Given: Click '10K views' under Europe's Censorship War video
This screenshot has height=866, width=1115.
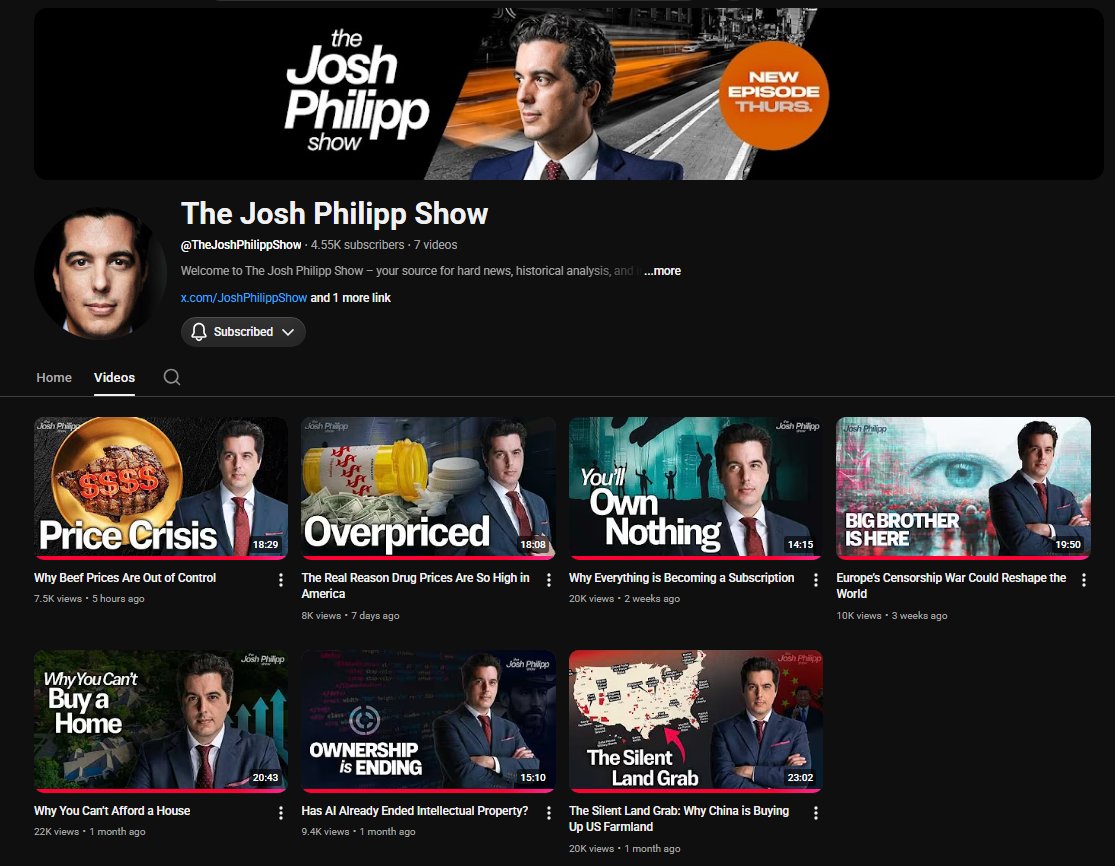Looking at the screenshot, I should click(859, 616).
